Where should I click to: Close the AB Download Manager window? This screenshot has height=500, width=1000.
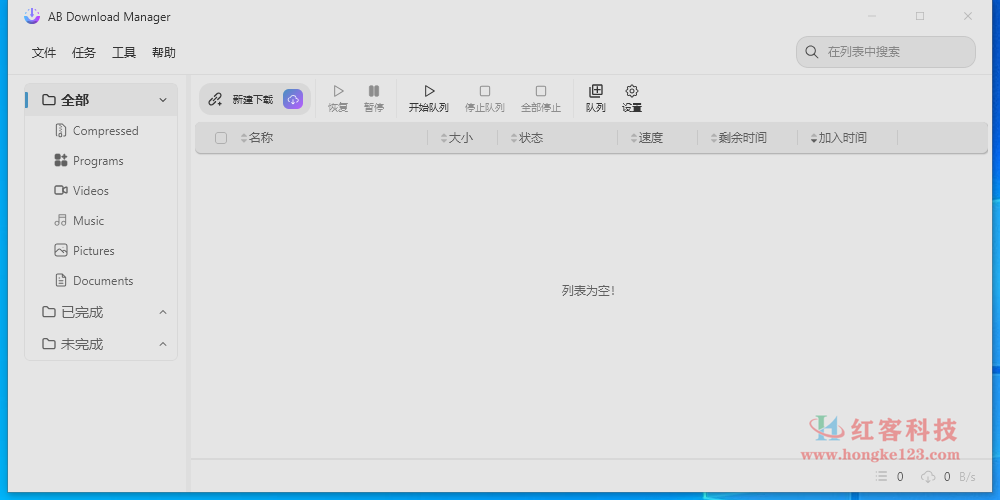click(x=967, y=17)
